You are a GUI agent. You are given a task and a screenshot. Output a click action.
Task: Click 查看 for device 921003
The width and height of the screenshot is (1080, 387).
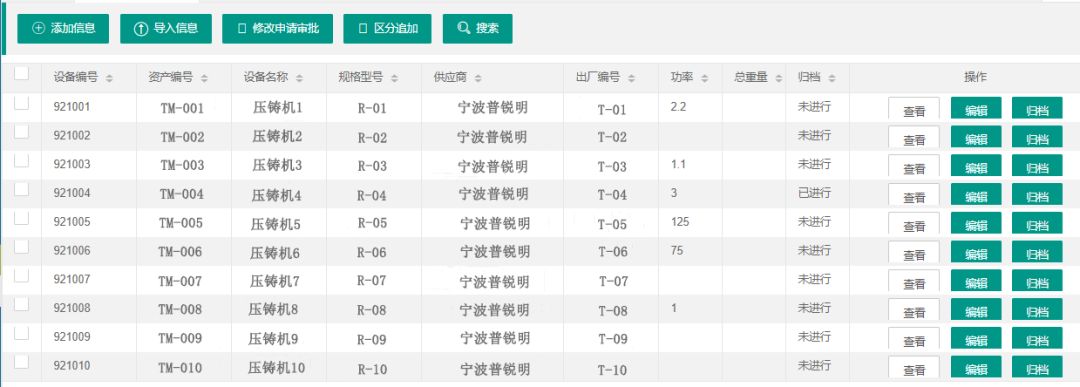(x=914, y=166)
